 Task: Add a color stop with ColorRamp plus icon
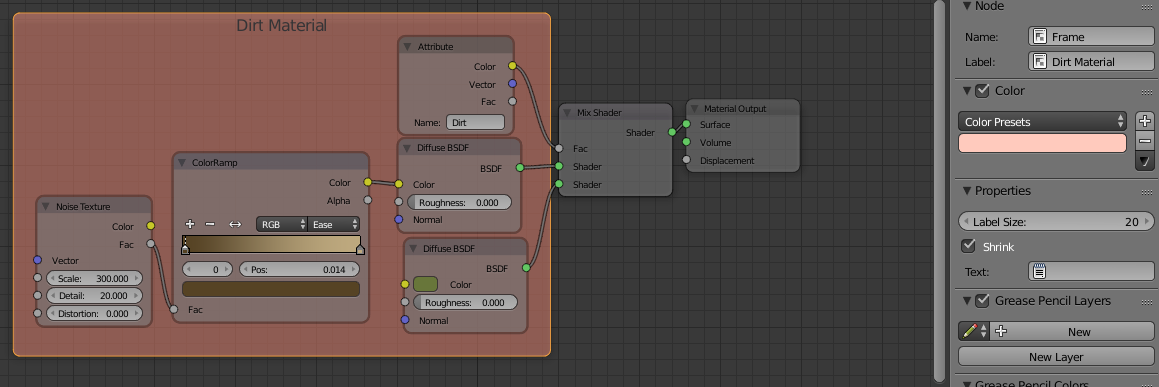pos(190,224)
